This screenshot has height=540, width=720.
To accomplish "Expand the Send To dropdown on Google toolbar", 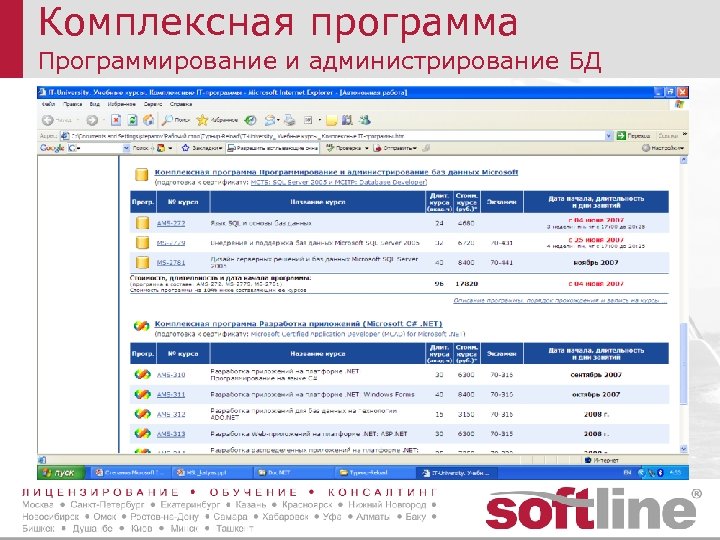I will [415, 148].
